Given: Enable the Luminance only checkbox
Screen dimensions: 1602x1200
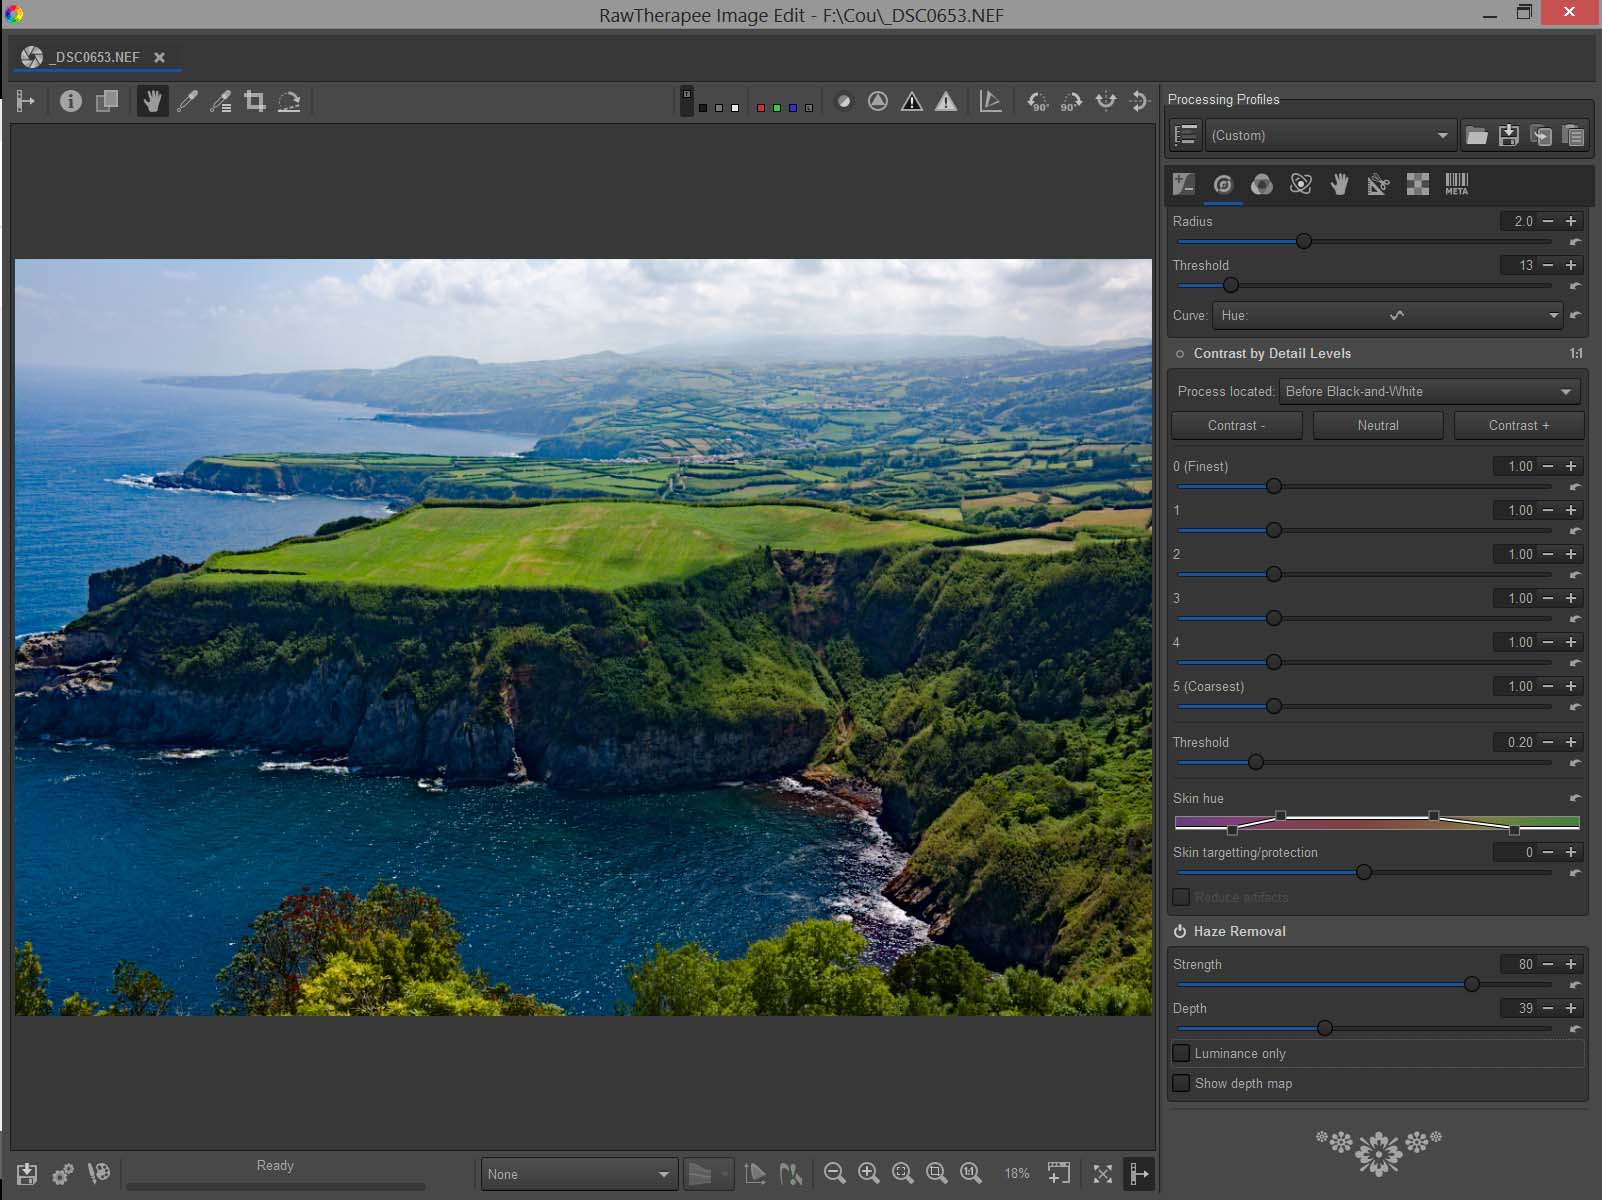Looking at the screenshot, I should coord(1181,1053).
